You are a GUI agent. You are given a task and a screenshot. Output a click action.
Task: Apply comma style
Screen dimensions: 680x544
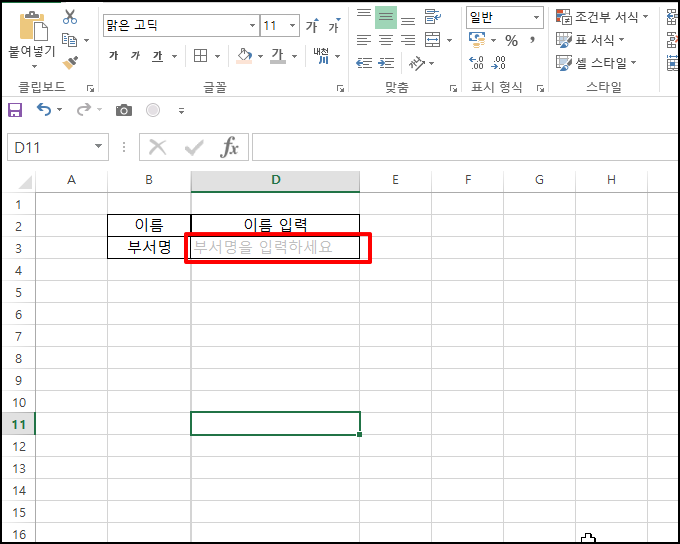(532, 40)
